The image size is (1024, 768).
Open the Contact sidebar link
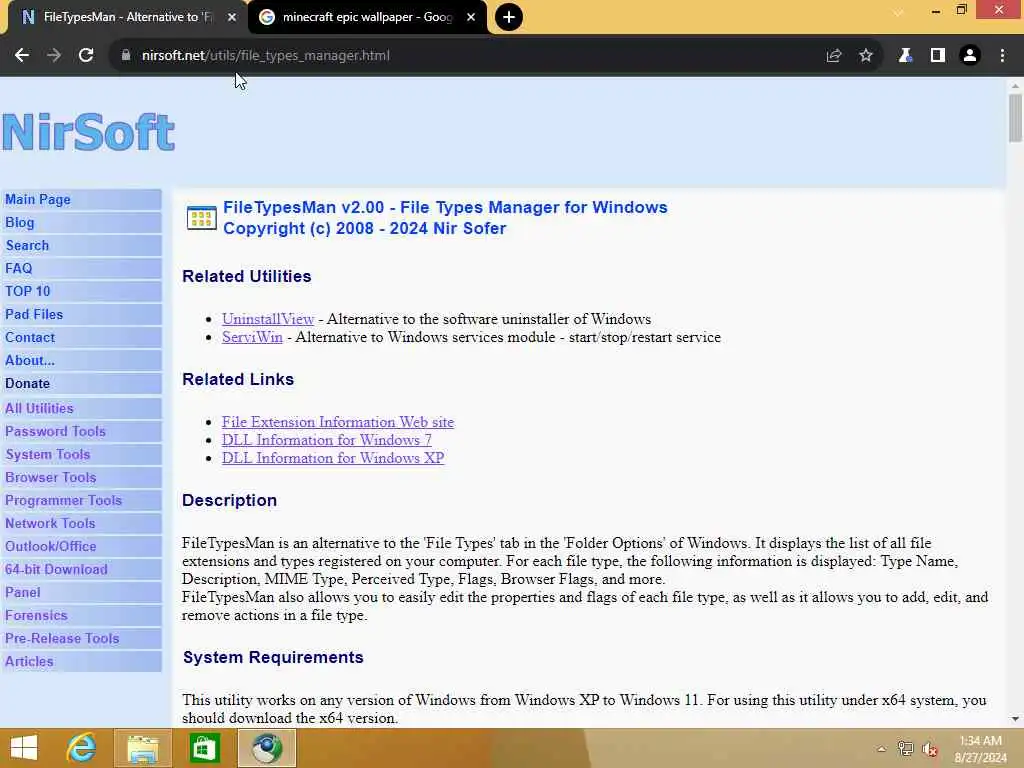tap(82, 338)
